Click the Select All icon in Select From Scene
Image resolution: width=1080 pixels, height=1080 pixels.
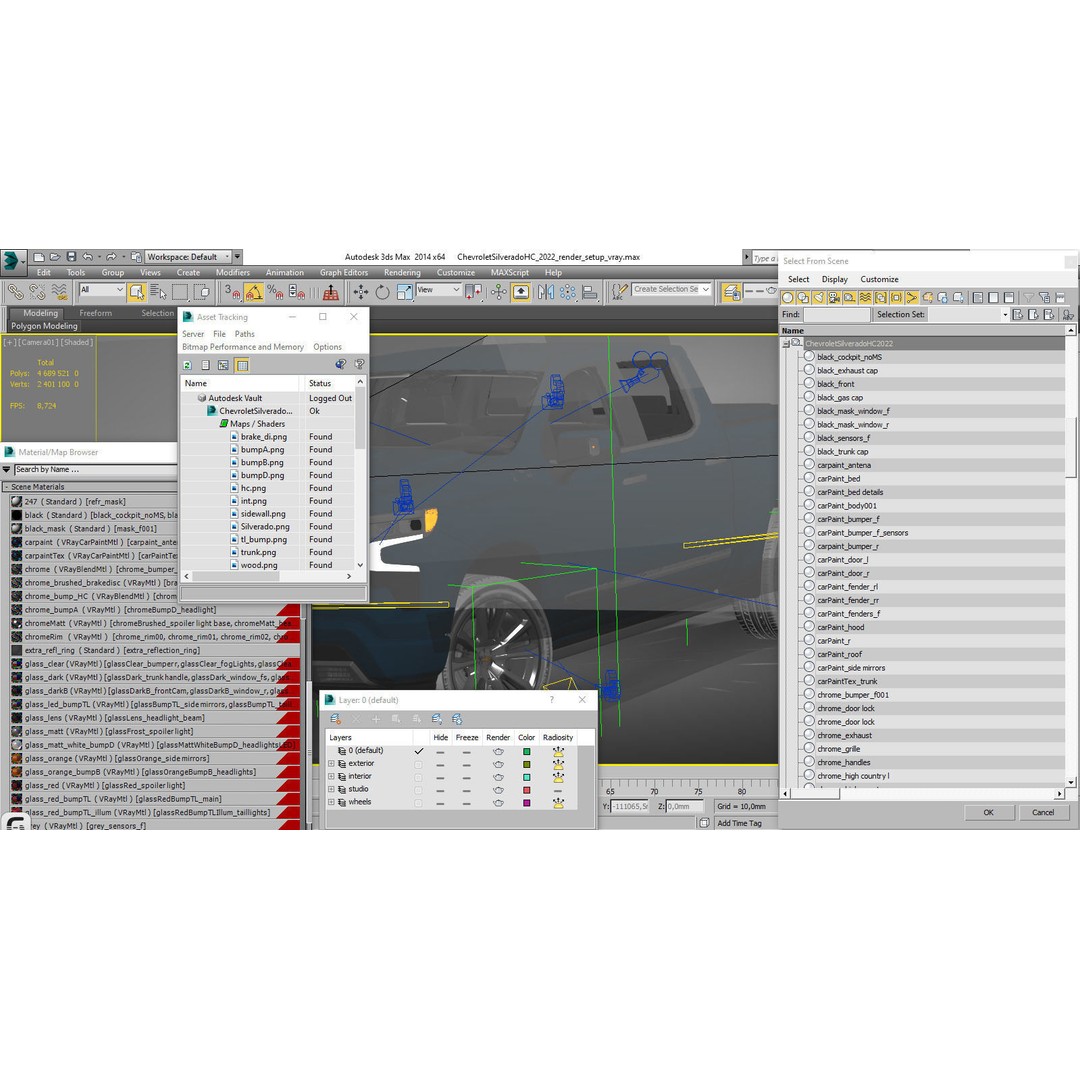pyautogui.click(x=977, y=298)
